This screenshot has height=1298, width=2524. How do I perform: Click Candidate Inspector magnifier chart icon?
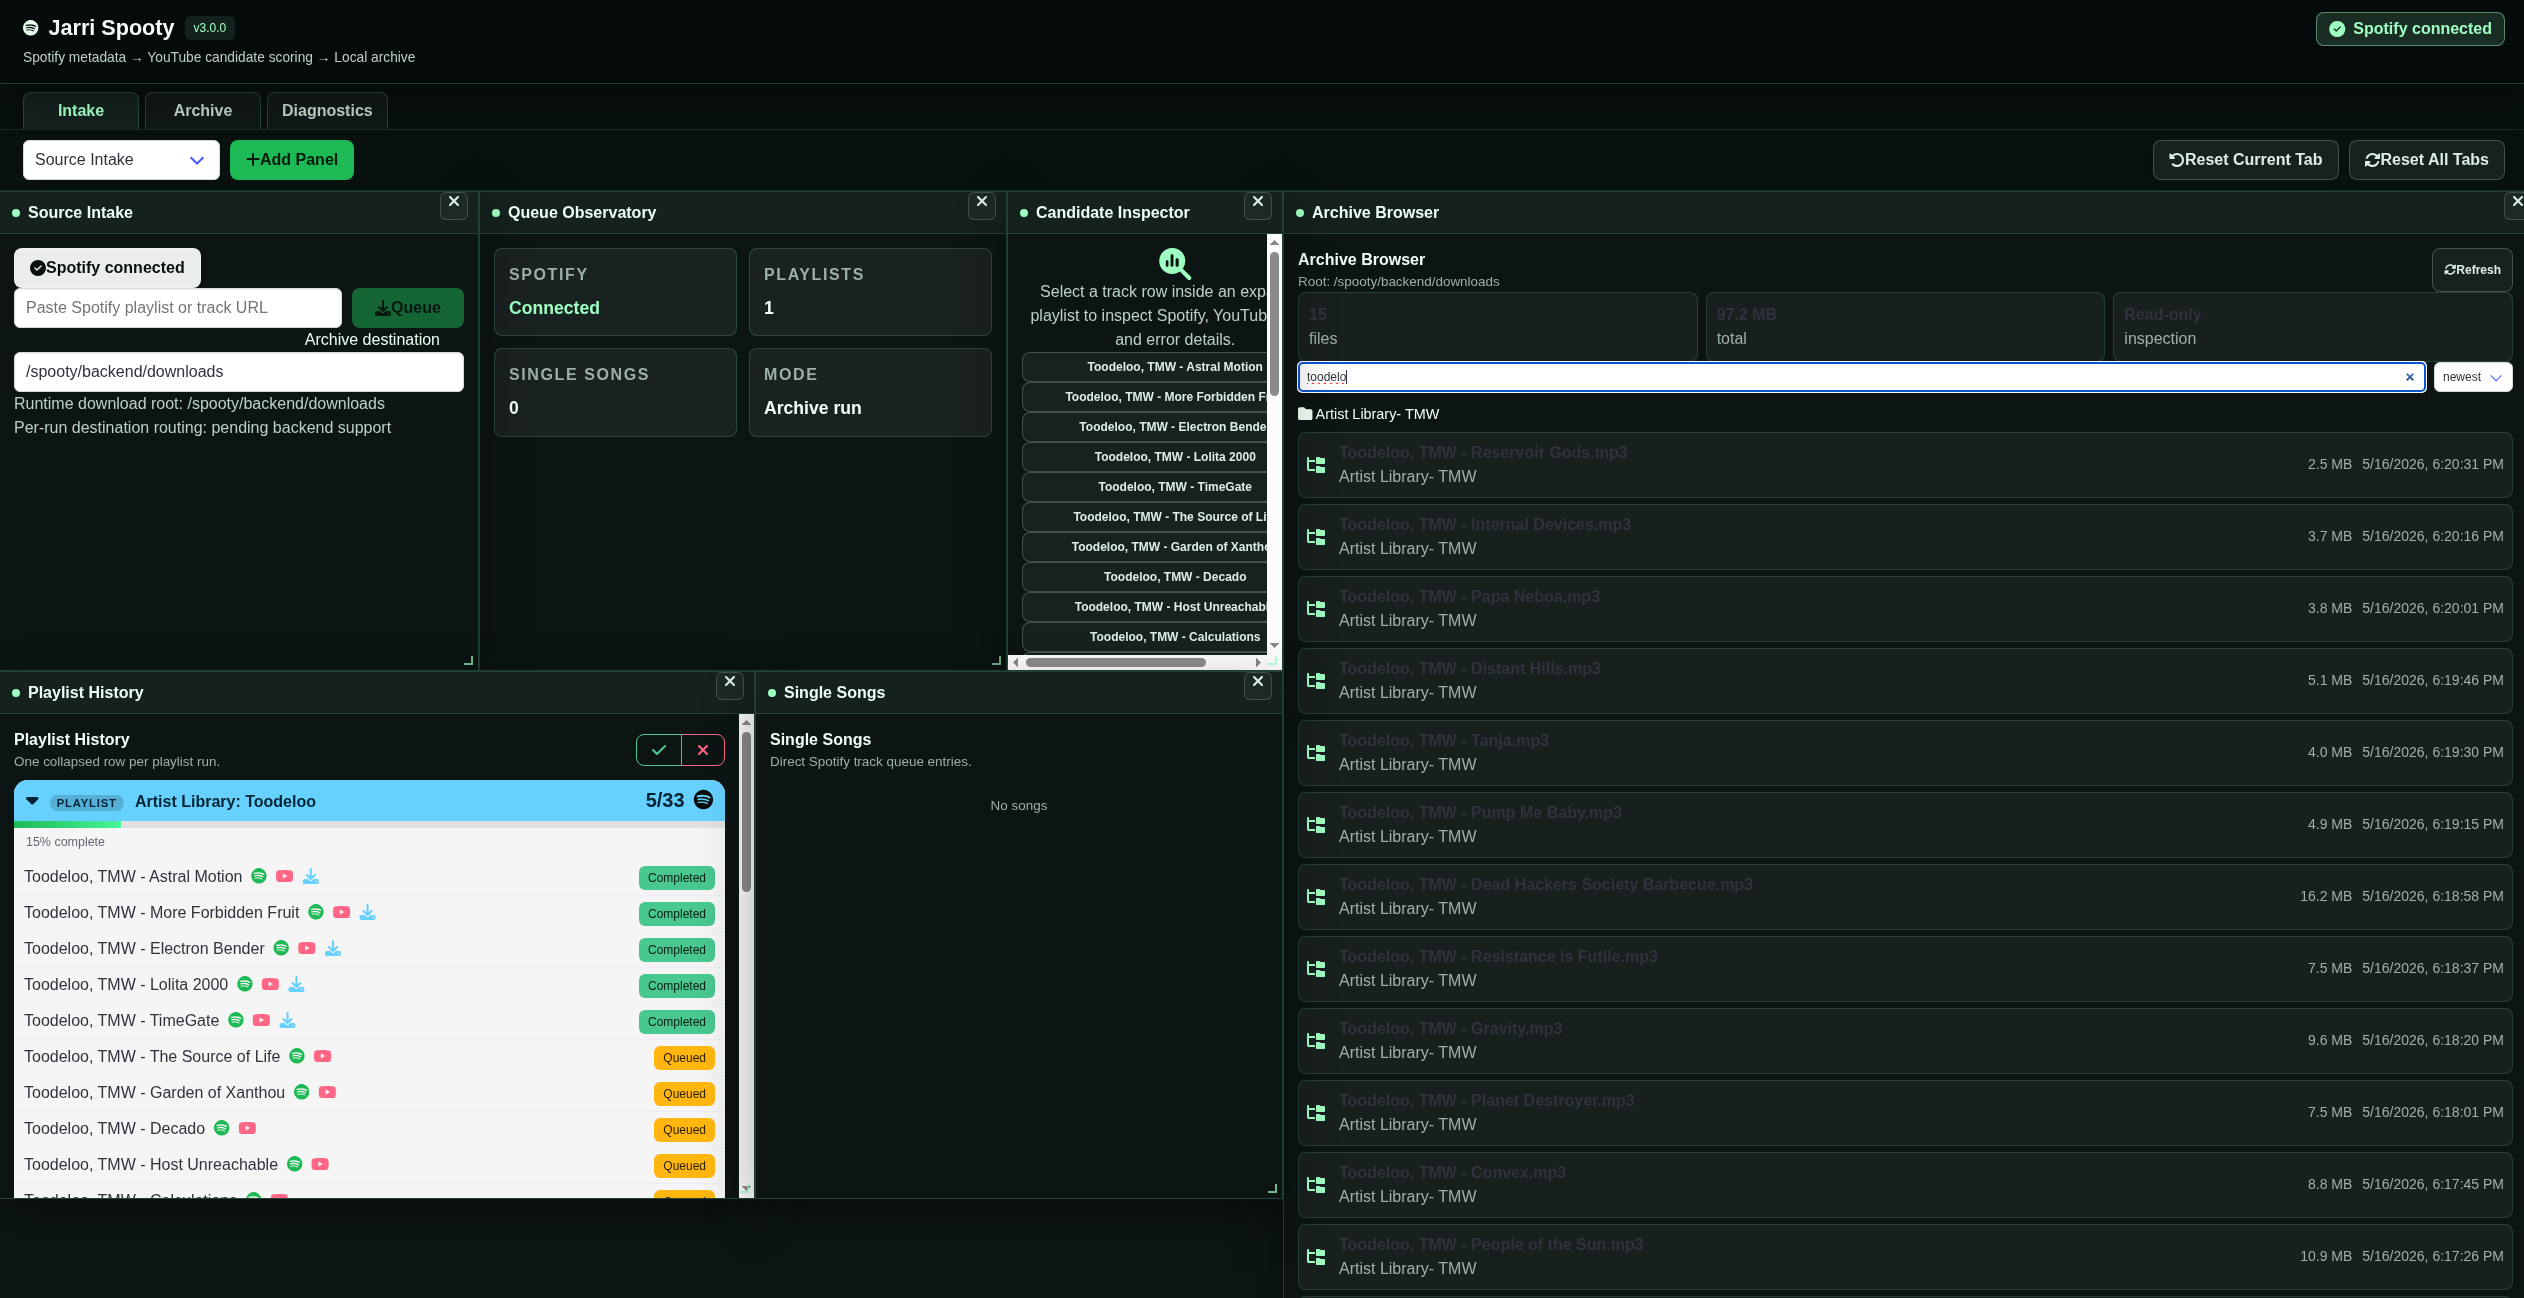tap(1174, 263)
